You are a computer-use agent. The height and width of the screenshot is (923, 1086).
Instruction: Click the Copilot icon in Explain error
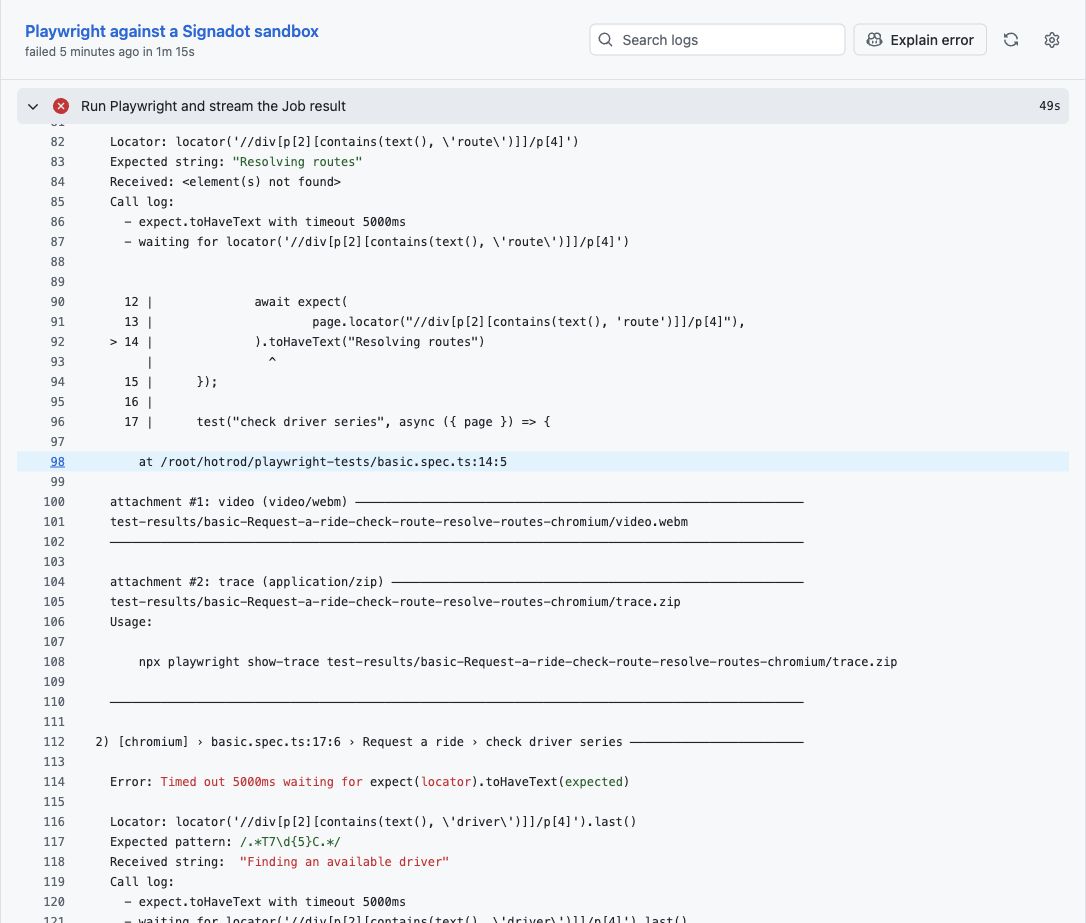[874, 39]
